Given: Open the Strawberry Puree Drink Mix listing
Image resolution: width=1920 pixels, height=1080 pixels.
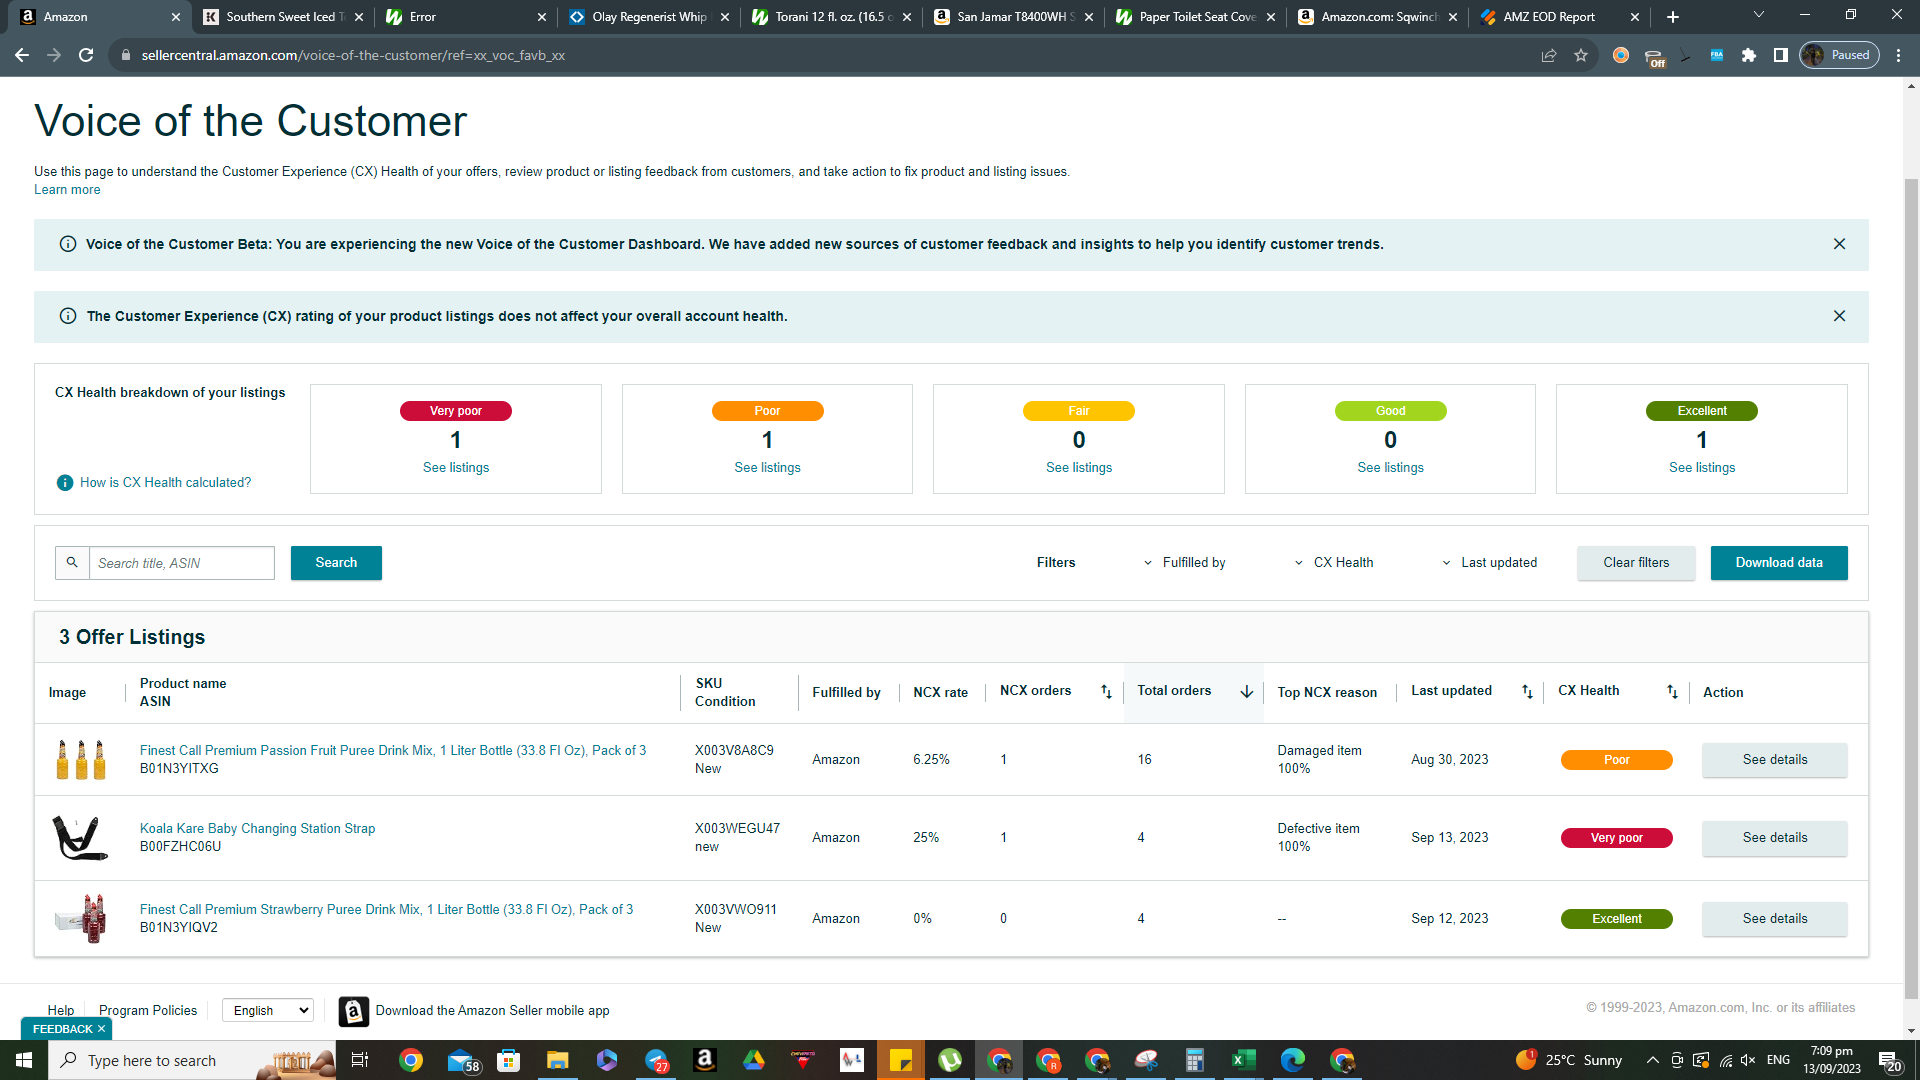Looking at the screenshot, I should (x=386, y=909).
